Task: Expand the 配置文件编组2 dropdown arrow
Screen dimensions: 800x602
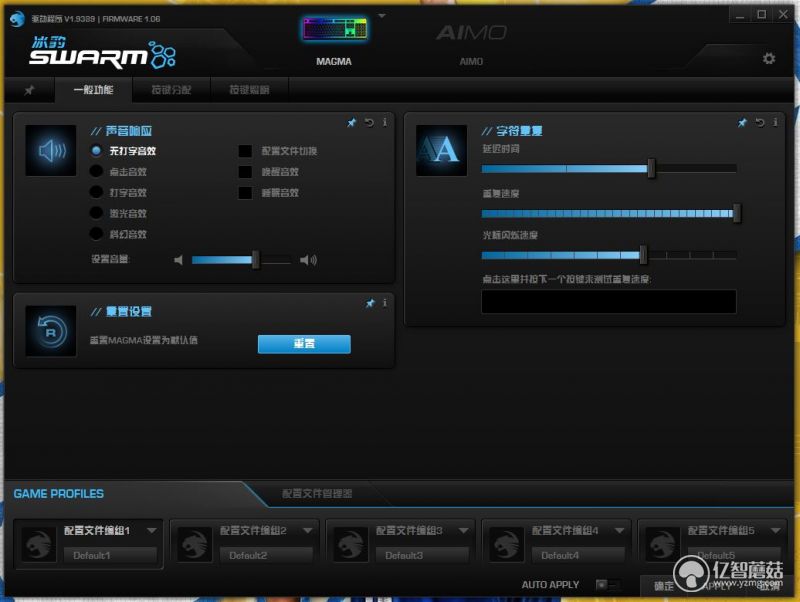Action: 308,531
